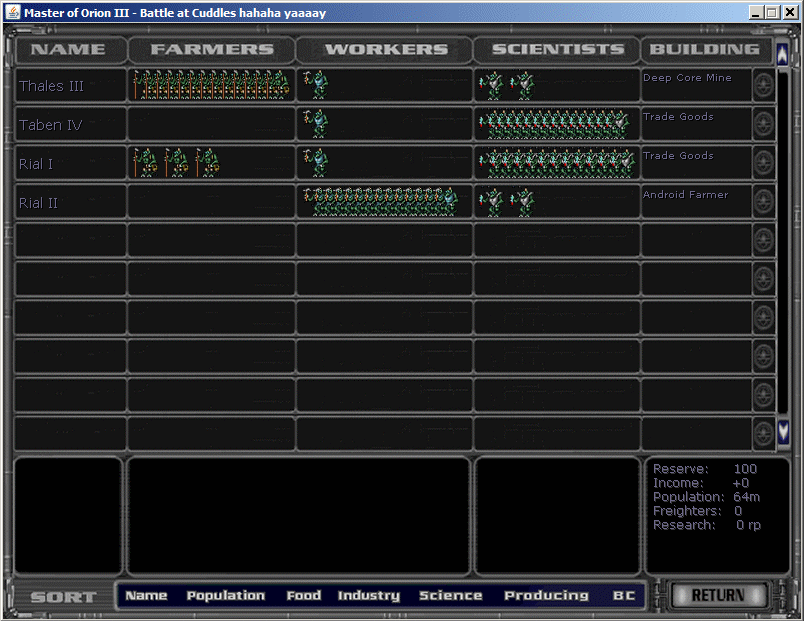The image size is (804, 621).
Task: Click the round icon in the Rial I row
Action: tap(763, 163)
